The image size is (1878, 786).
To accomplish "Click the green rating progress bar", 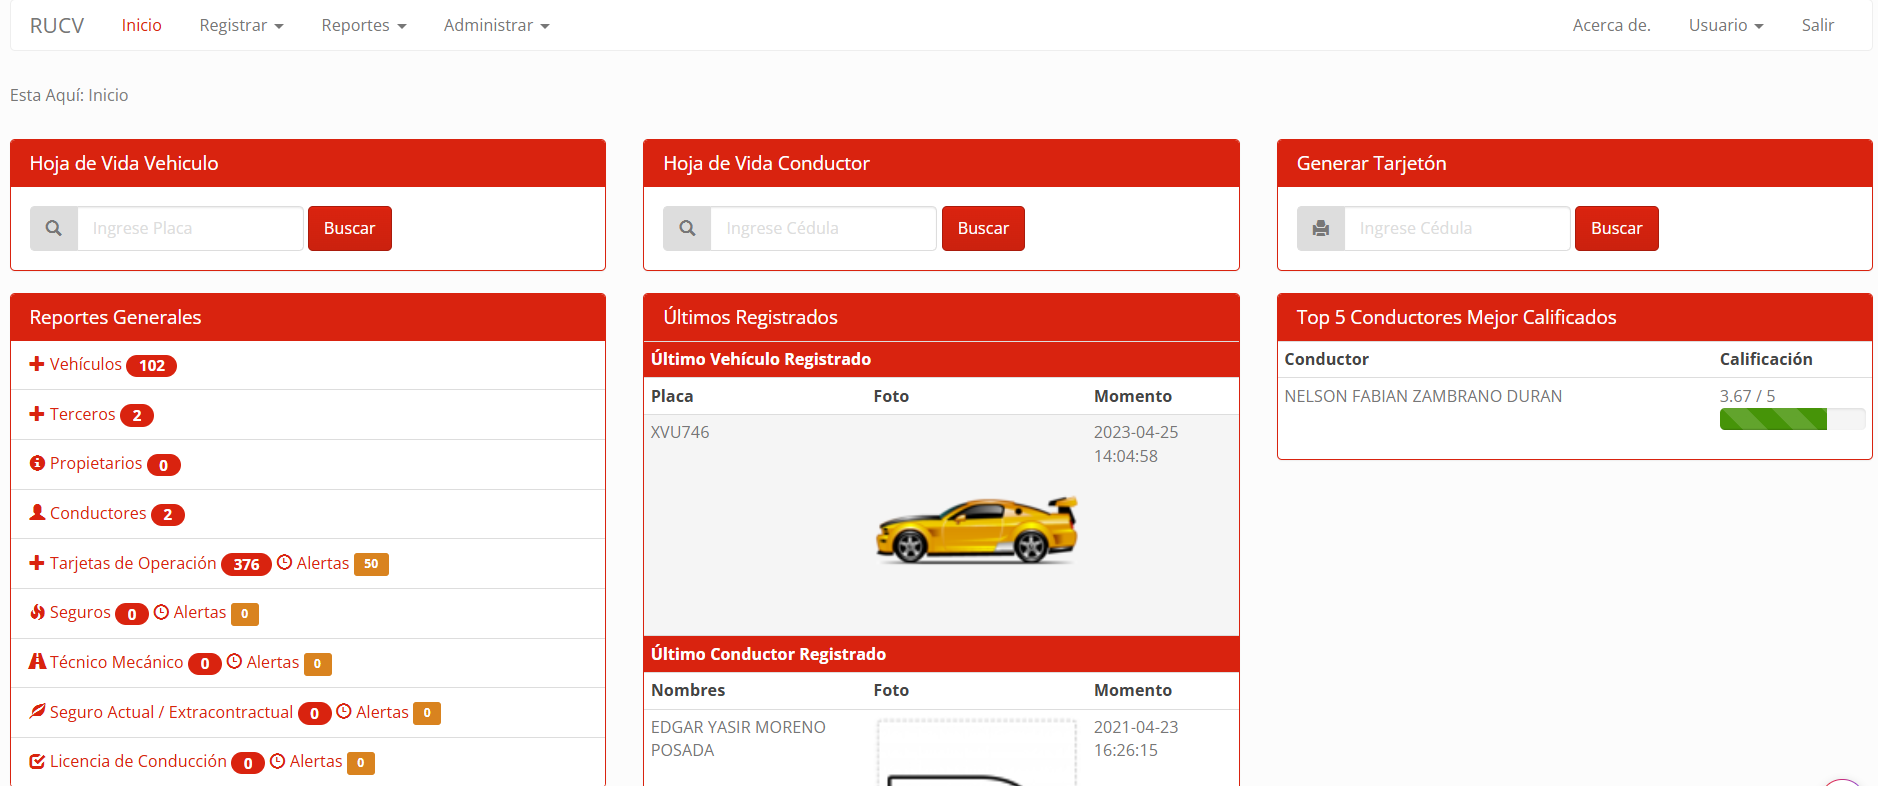I will [1773, 419].
